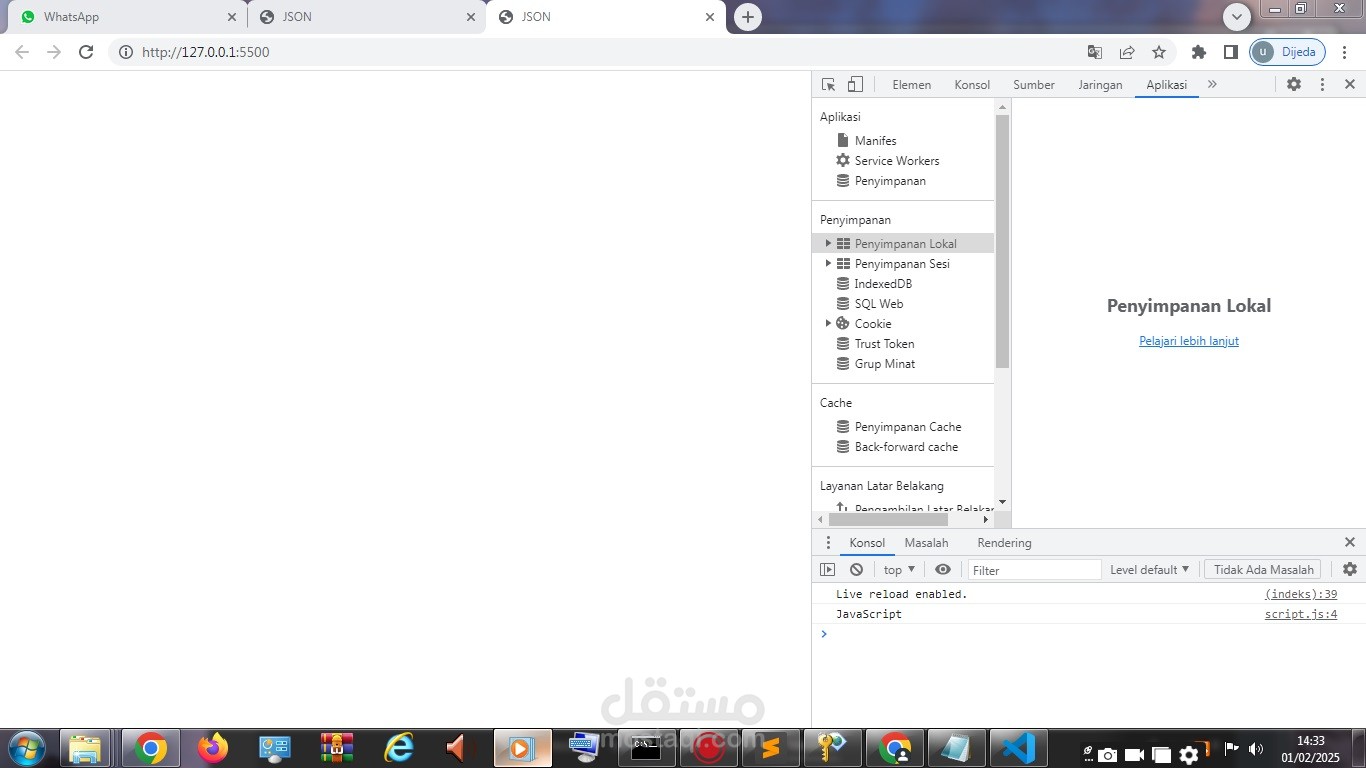Open the Level default dropdown
The width and height of the screenshot is (1366, 768).
click(1149, 570)
